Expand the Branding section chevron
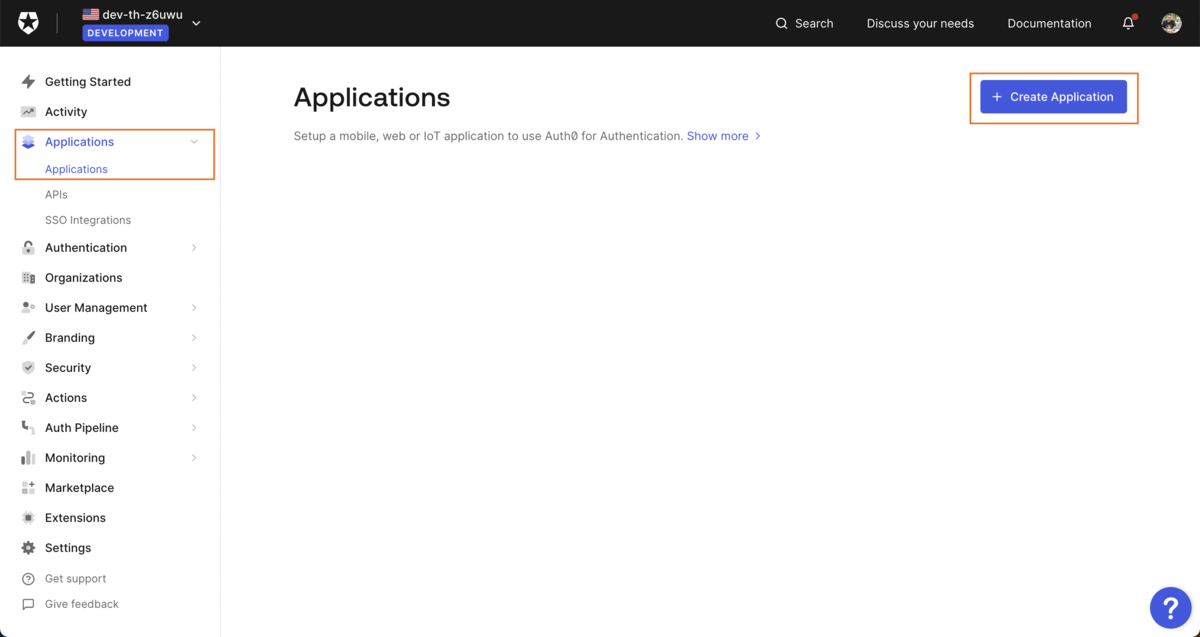 [x=194, y=338]
